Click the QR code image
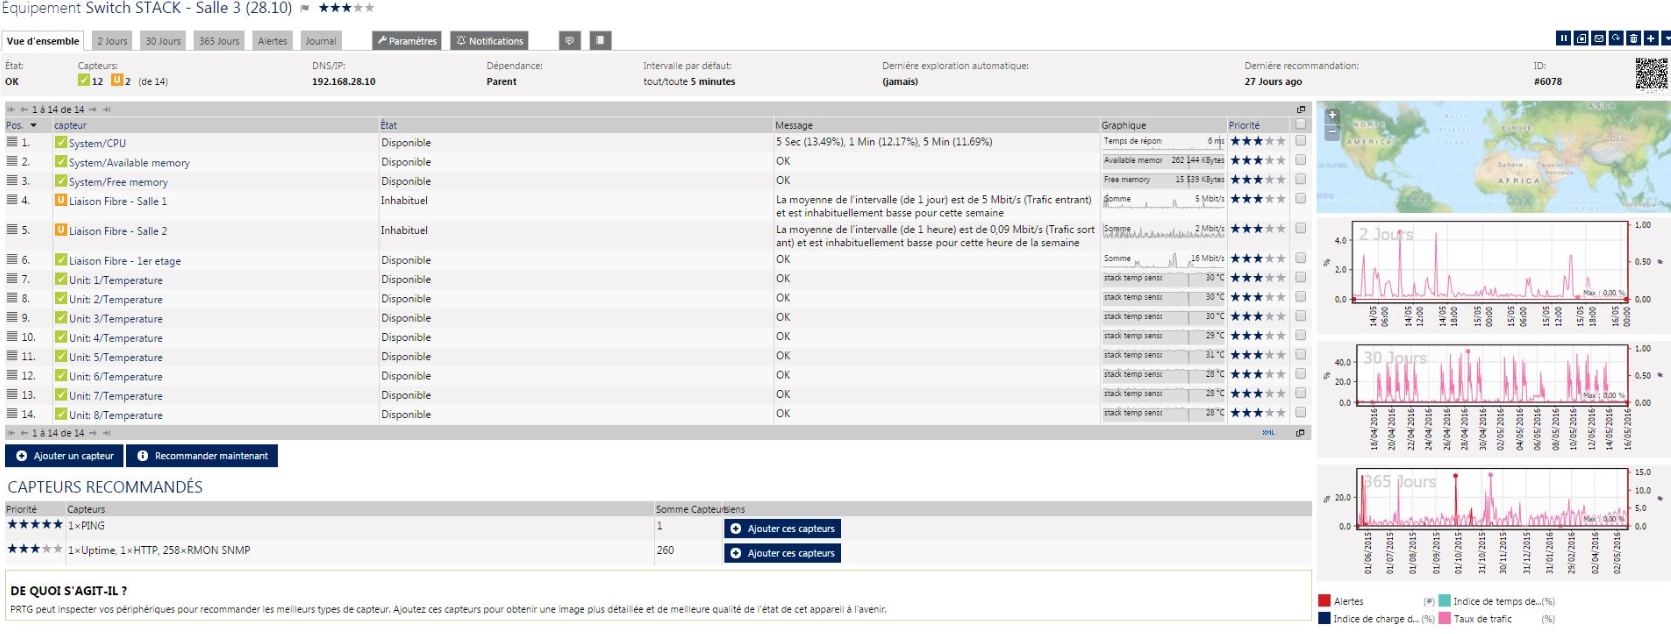 pos(1651,74)
